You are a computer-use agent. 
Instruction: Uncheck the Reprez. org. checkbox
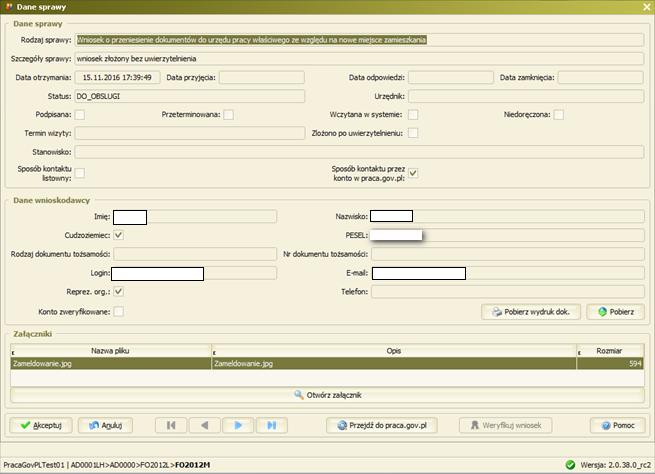coord(119,291)
